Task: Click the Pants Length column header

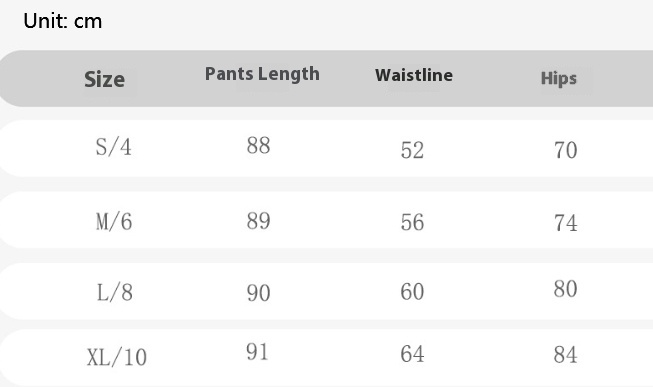Action: pyautogui.click(x=262, y=74)
